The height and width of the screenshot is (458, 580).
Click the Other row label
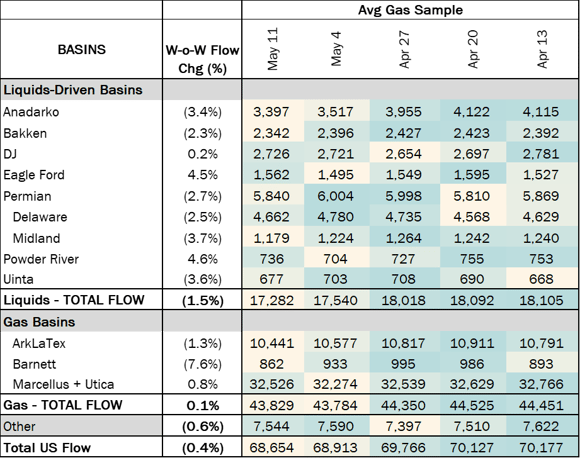tap(19, 427)
